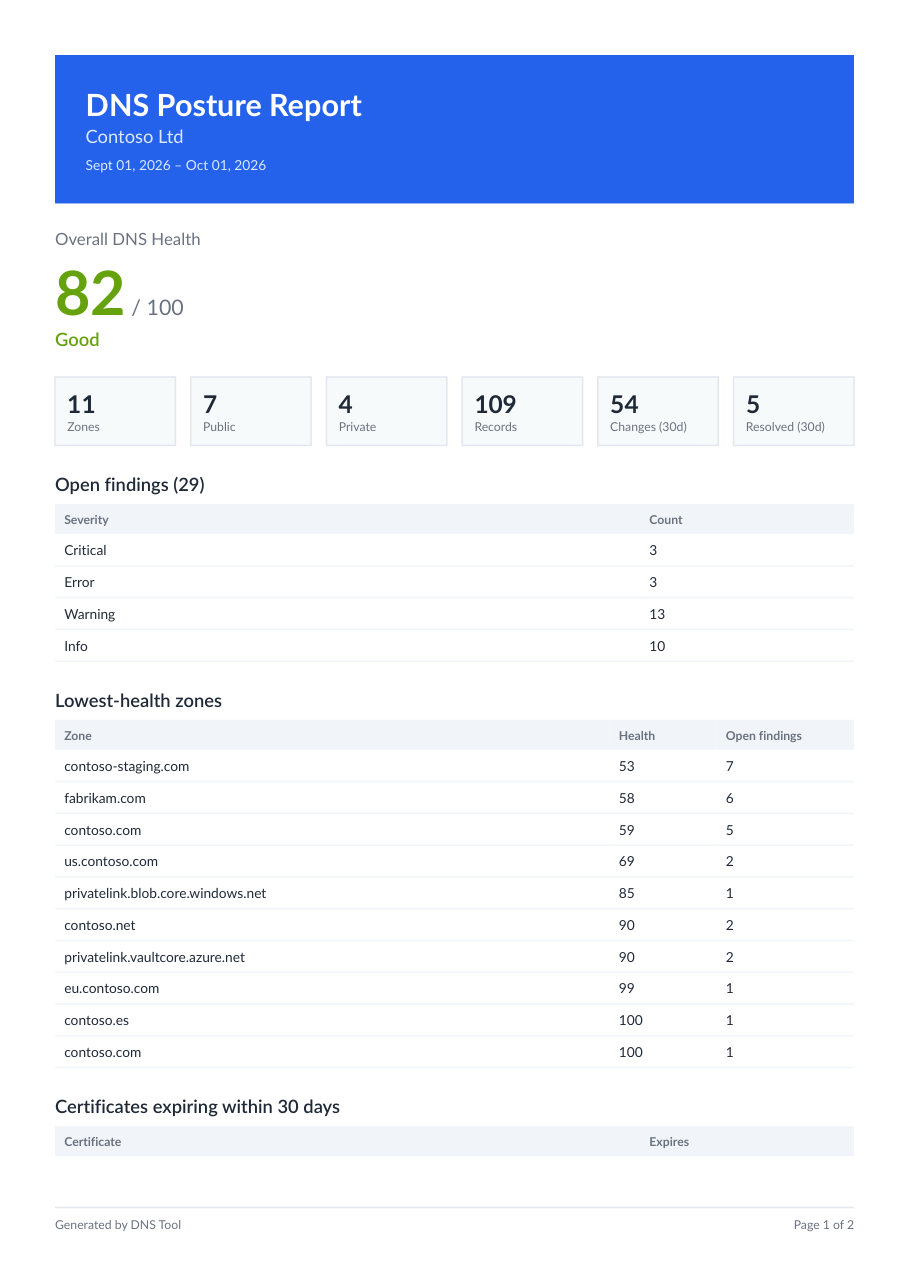
Task: Select the privatelink.vaultcore.azure.net zone name
Action: pos(155,957)
